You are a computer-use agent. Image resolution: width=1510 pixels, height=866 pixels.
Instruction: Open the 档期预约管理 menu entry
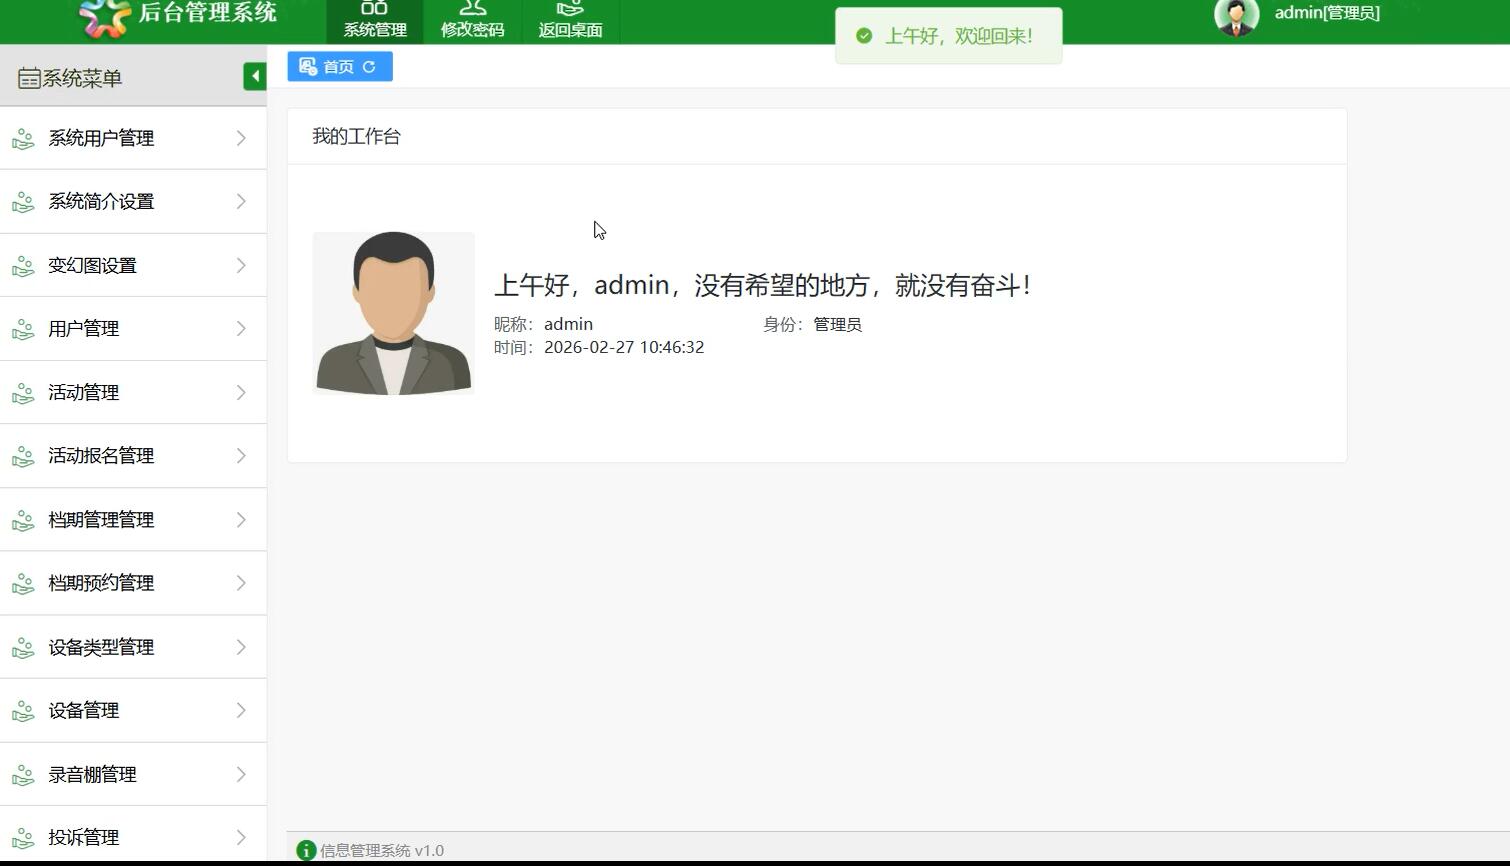coord(133,583)
